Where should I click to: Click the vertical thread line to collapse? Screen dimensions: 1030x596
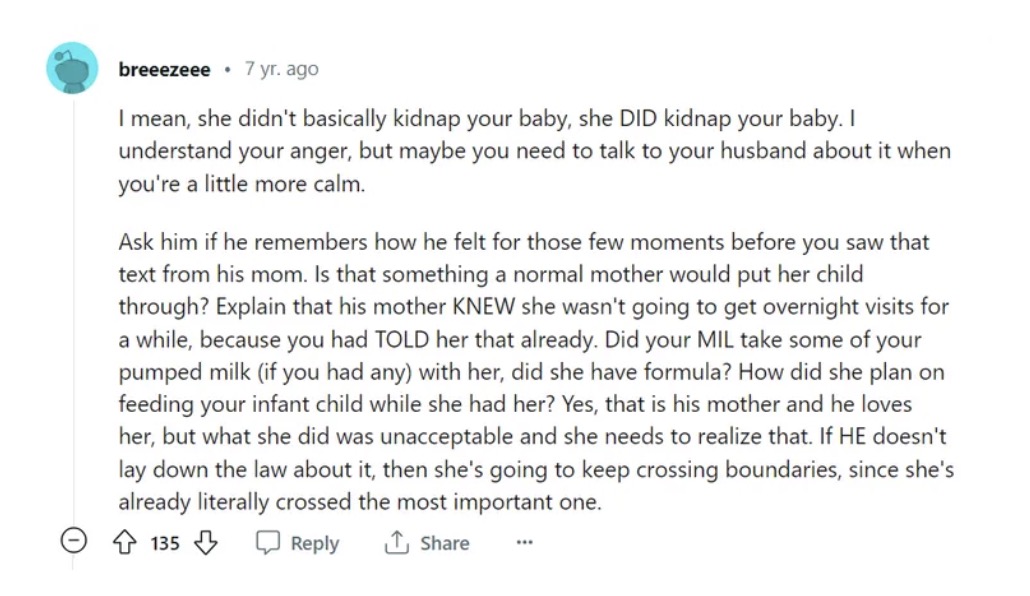pyautogui.click(x=72, y=300)
